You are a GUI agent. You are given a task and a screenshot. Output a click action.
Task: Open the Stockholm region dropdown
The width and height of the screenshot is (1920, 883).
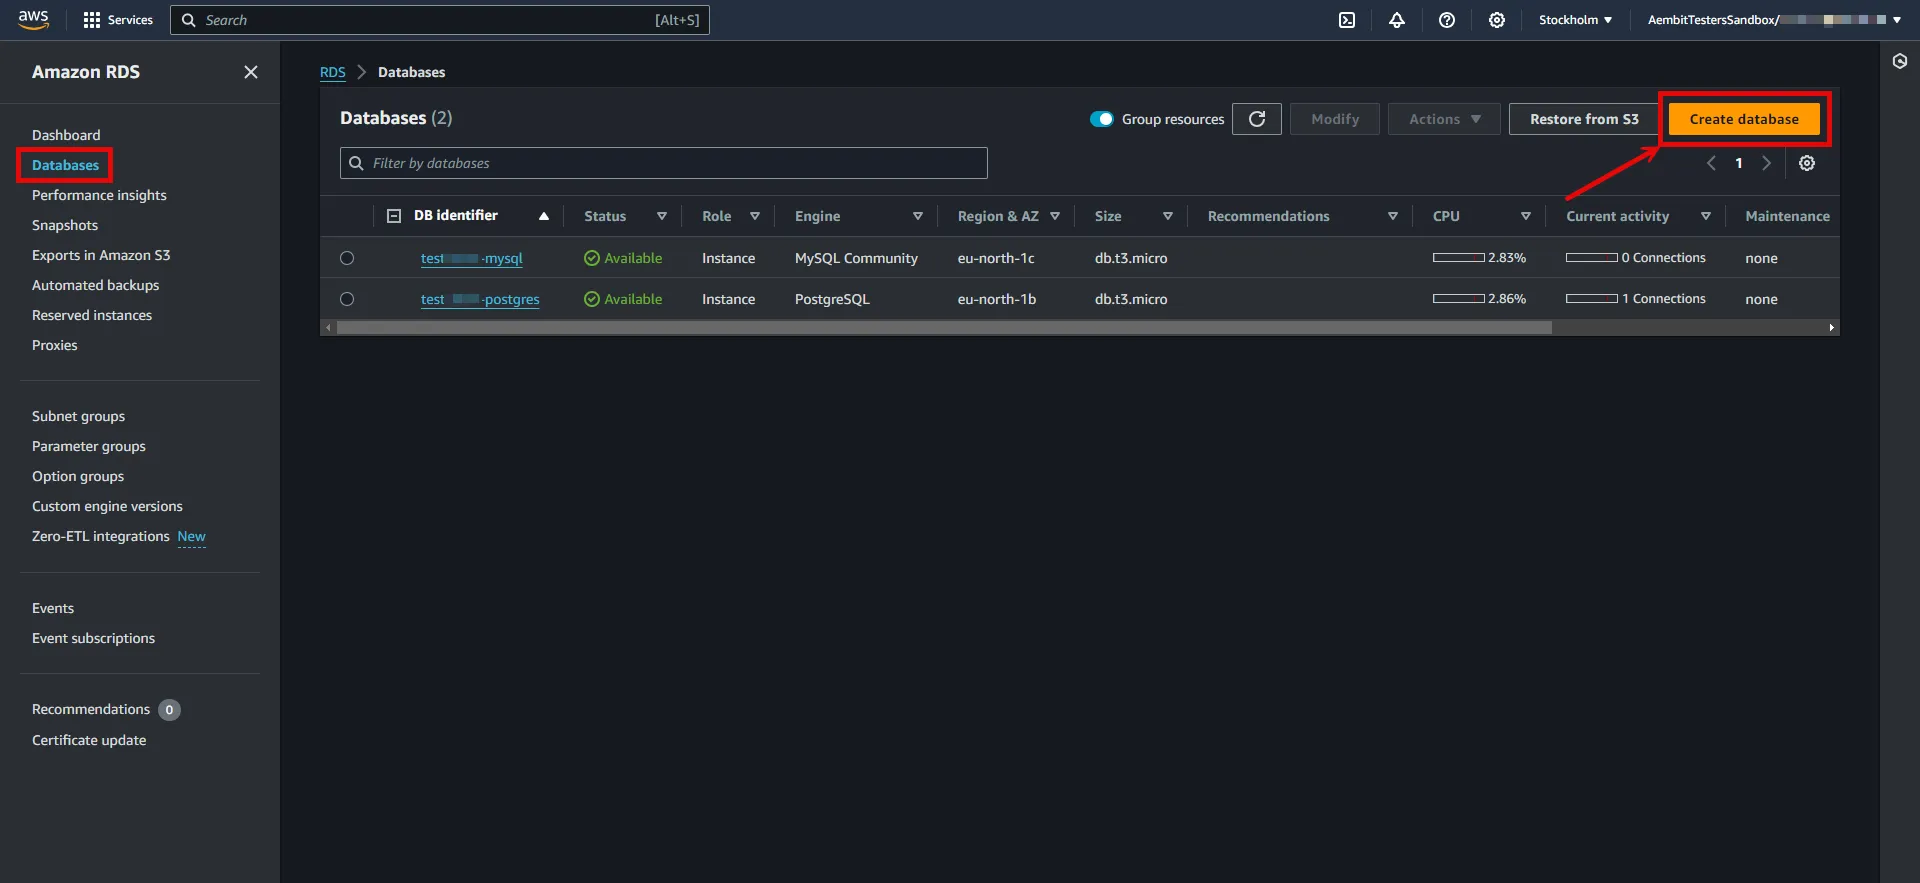[x=1574, y=20]
